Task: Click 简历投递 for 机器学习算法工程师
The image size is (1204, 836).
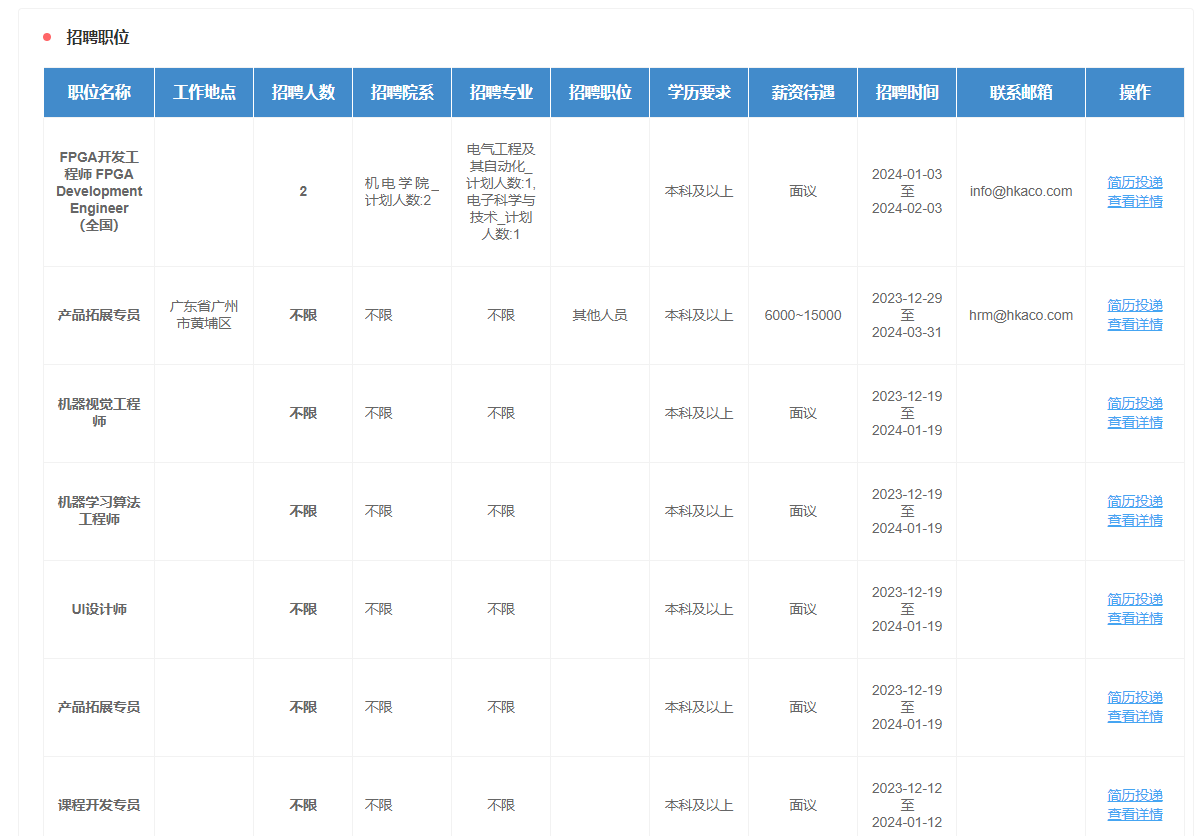Action: pos(1135,501)
